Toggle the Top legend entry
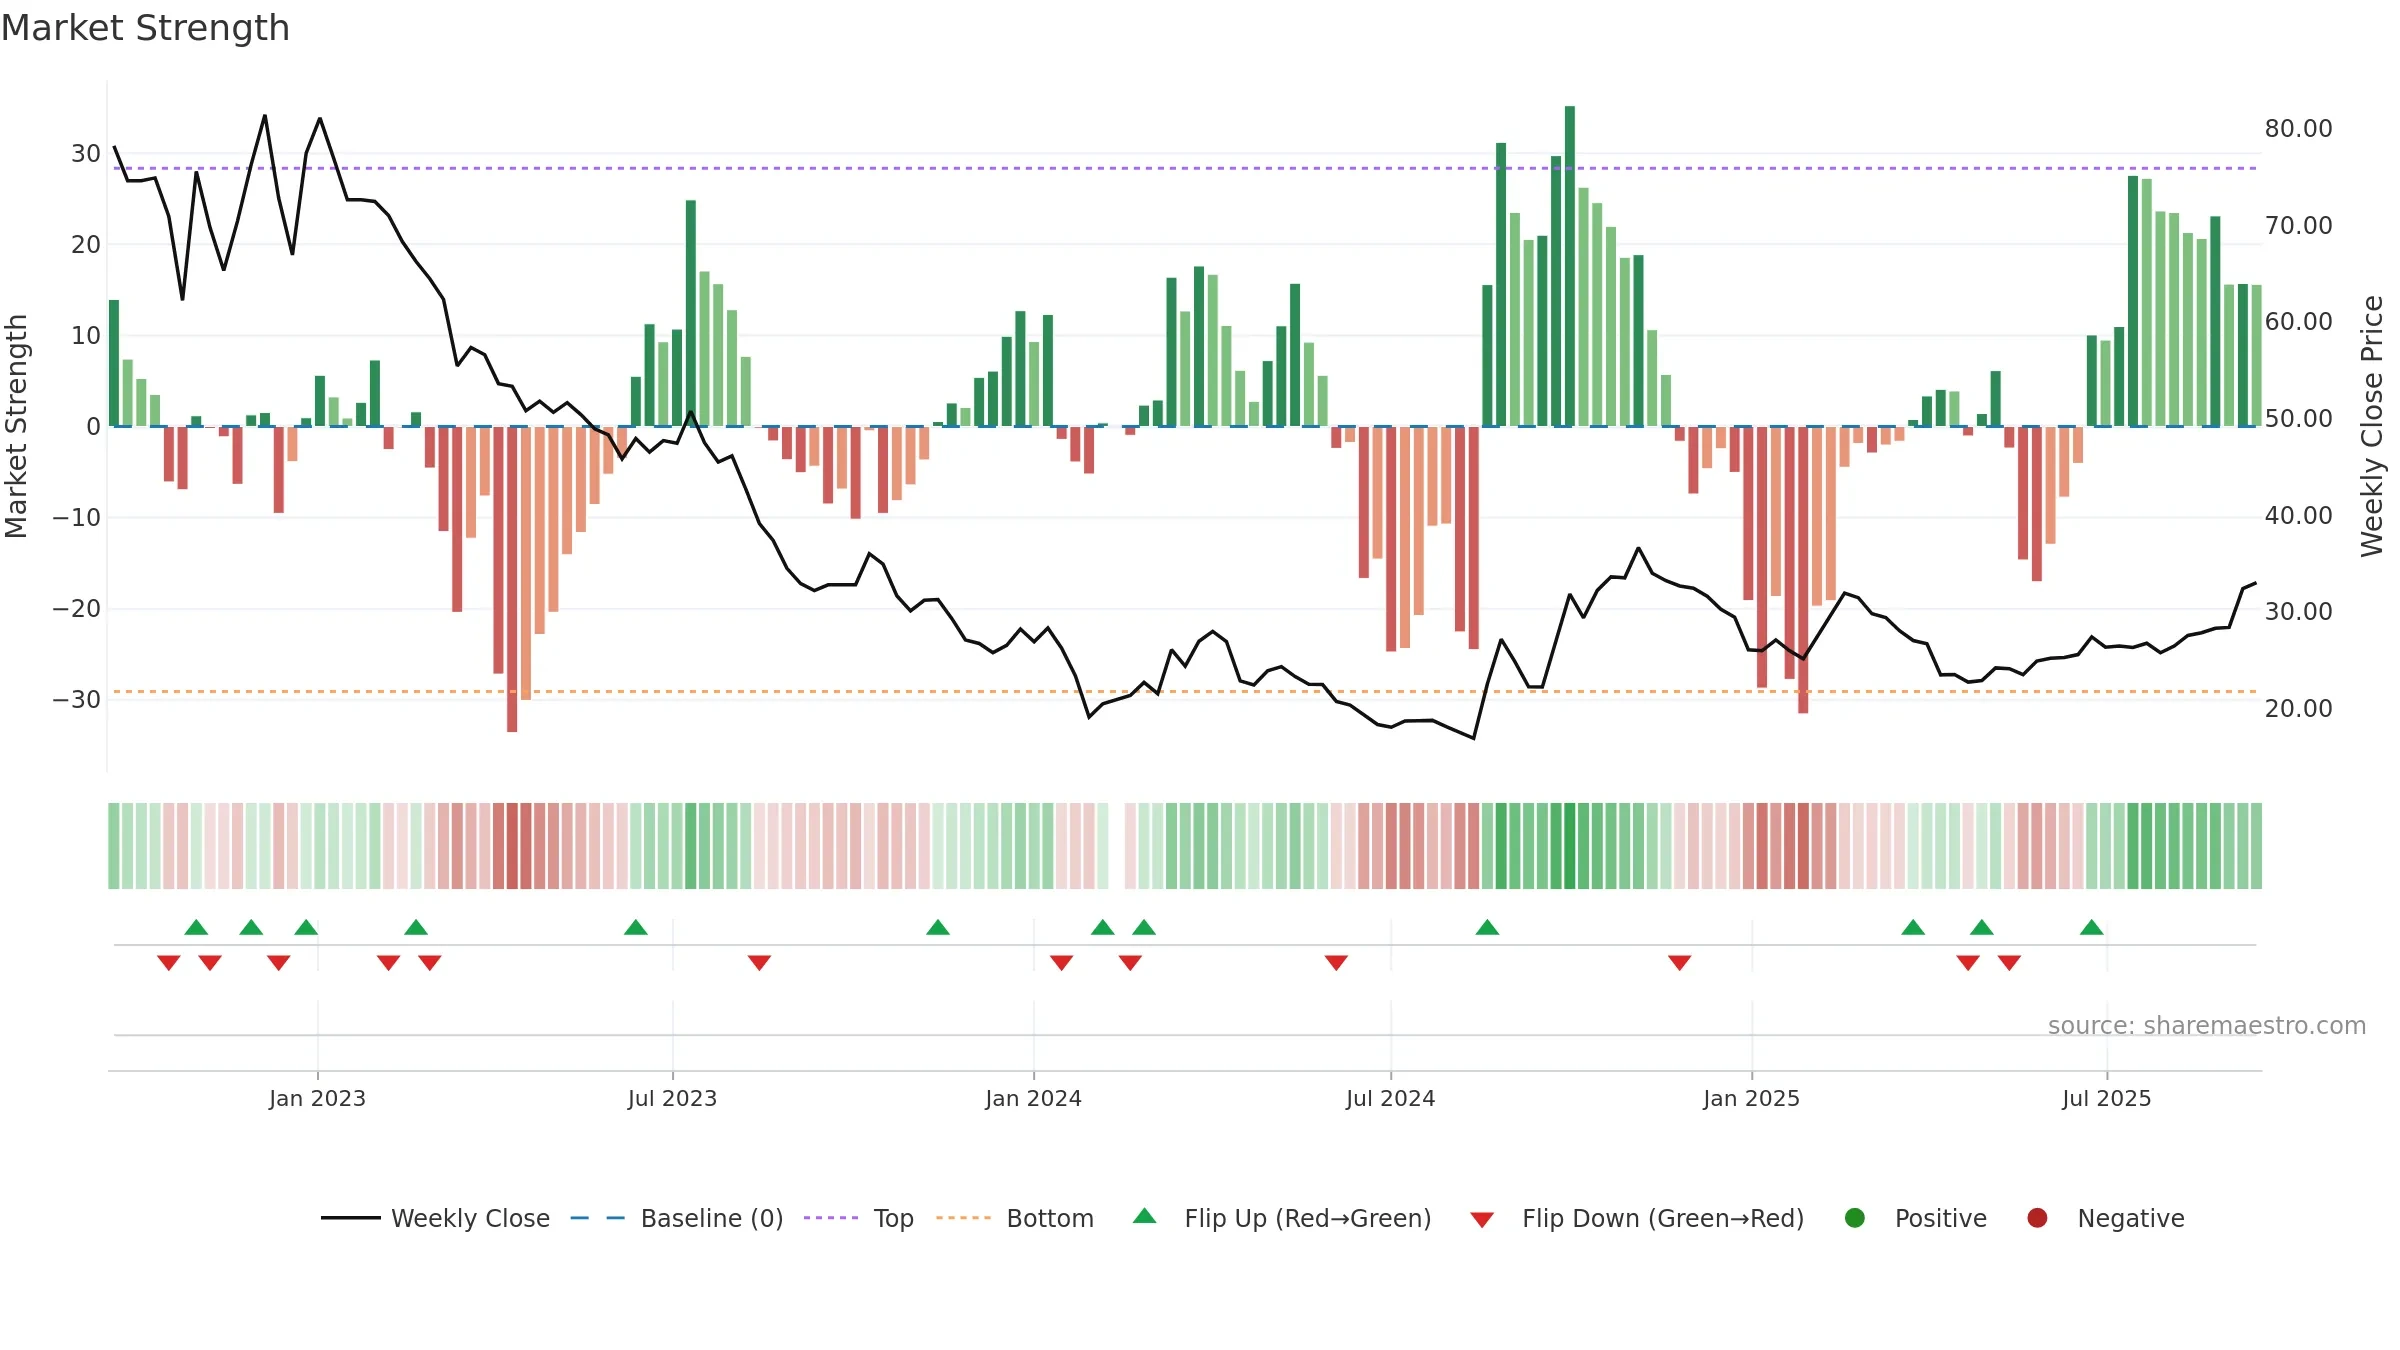 pyautogui.click(x=859, y=1218)
